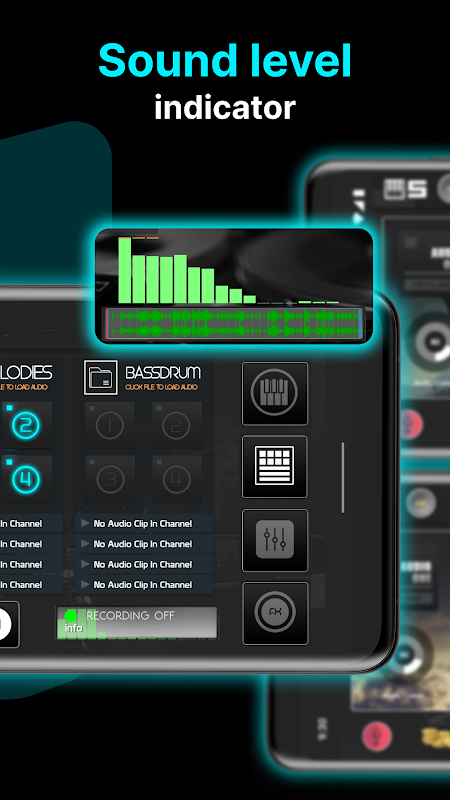This screenshot has width=450, height=800.
Task: Trigger Bassdrum pad 2
Action: point(177,426)
